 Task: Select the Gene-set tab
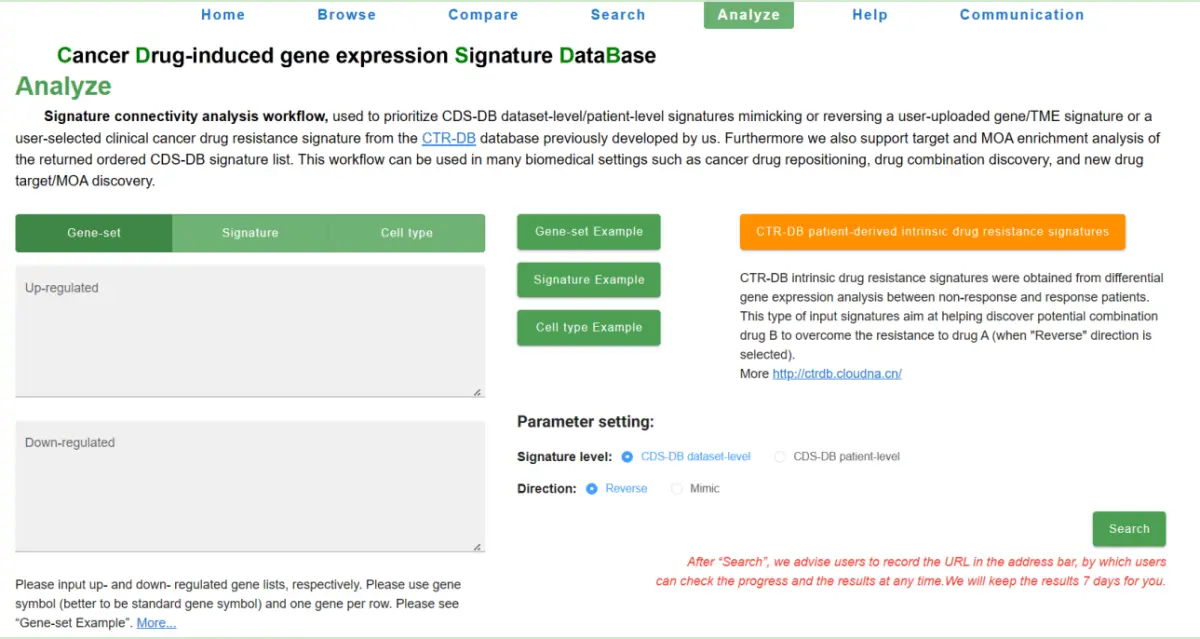(94, 233)
